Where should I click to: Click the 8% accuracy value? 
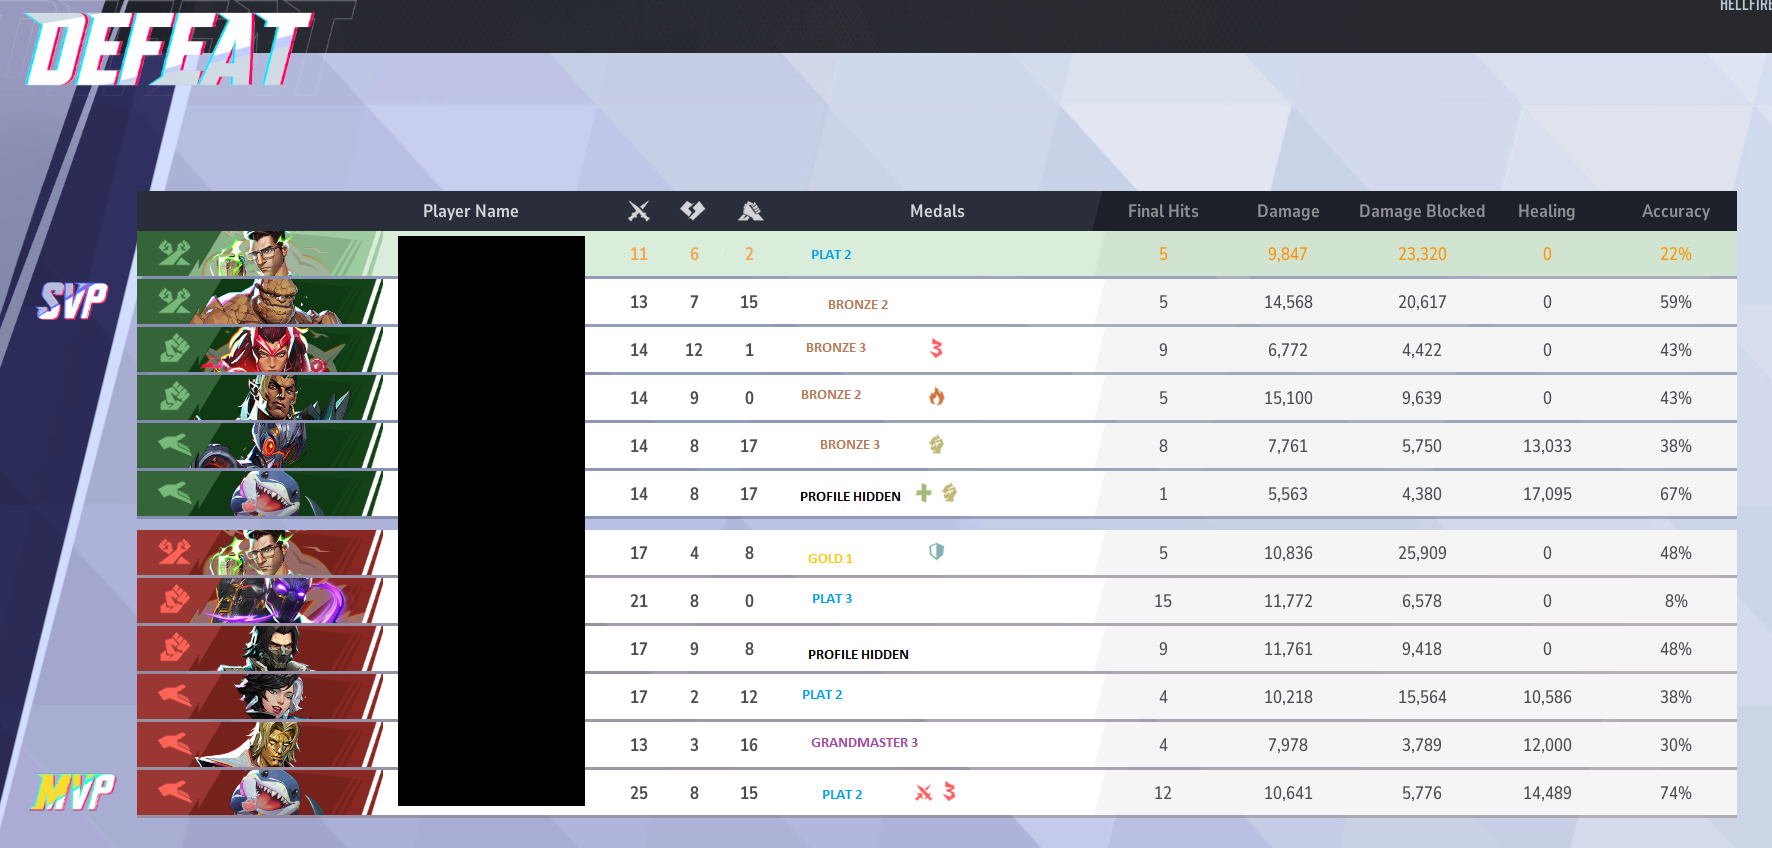click(x=1676, y=601)
